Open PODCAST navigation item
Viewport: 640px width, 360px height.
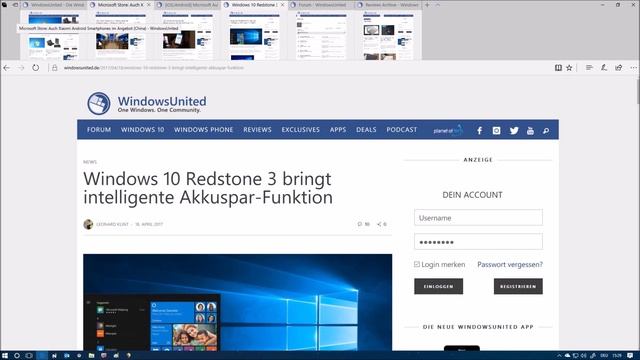pos(402,130)
